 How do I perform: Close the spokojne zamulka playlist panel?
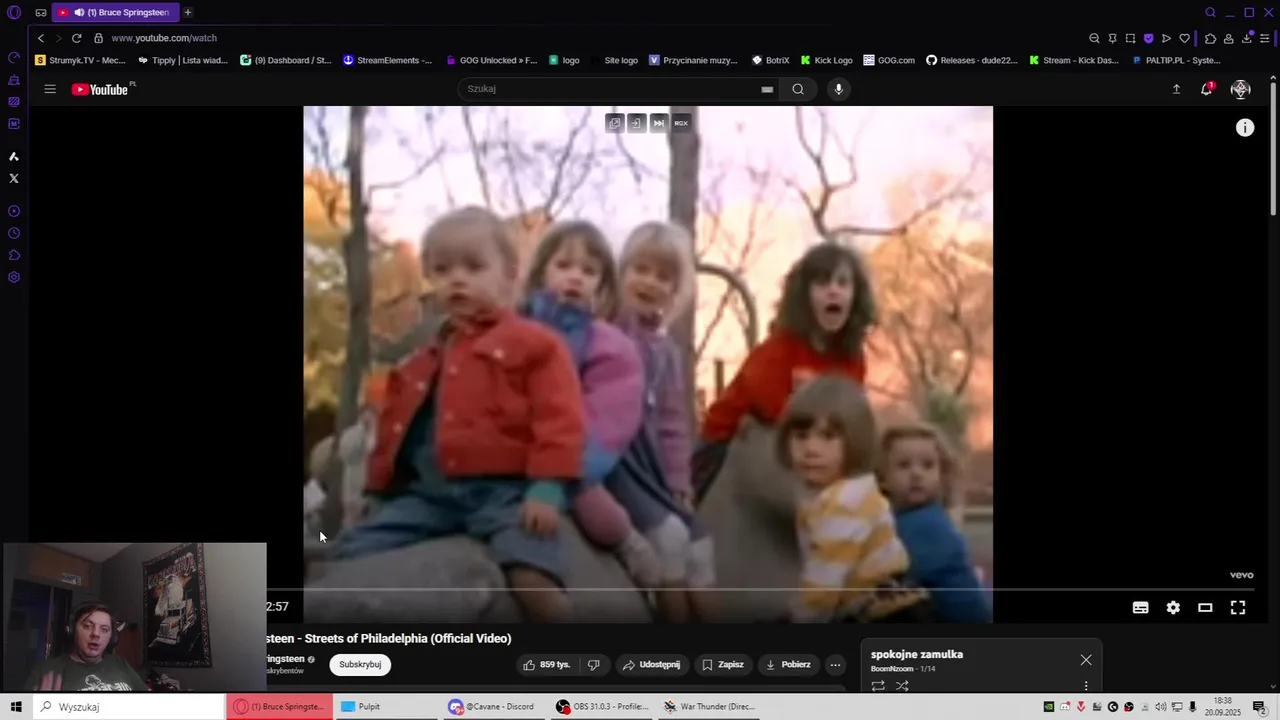point(1086,660)
